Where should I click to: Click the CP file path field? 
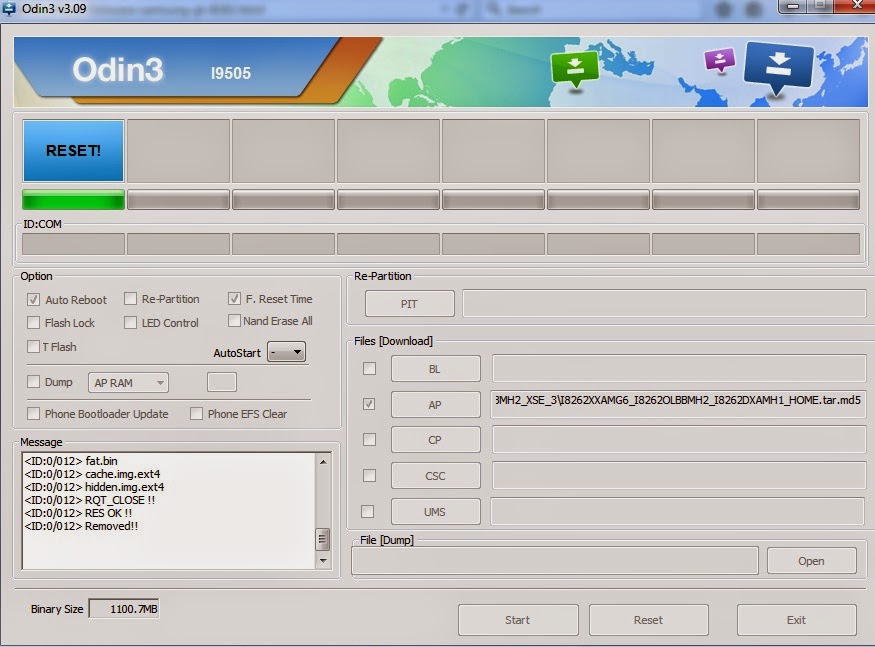tap(679, 440)
